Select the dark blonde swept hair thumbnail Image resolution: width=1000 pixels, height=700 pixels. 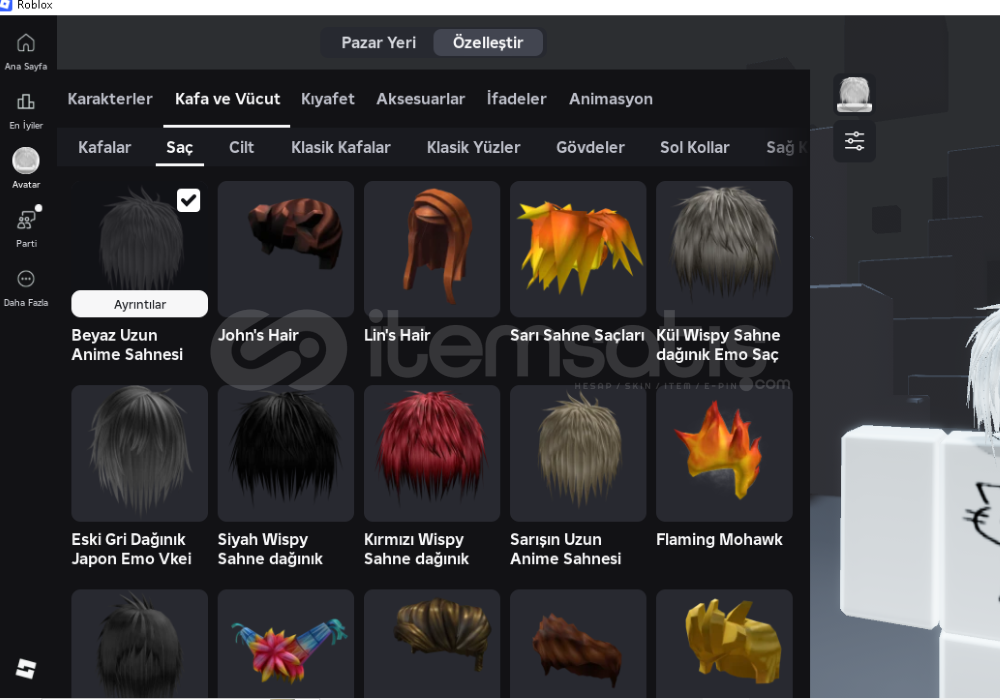pyautogui.click(x=432, y=644)
